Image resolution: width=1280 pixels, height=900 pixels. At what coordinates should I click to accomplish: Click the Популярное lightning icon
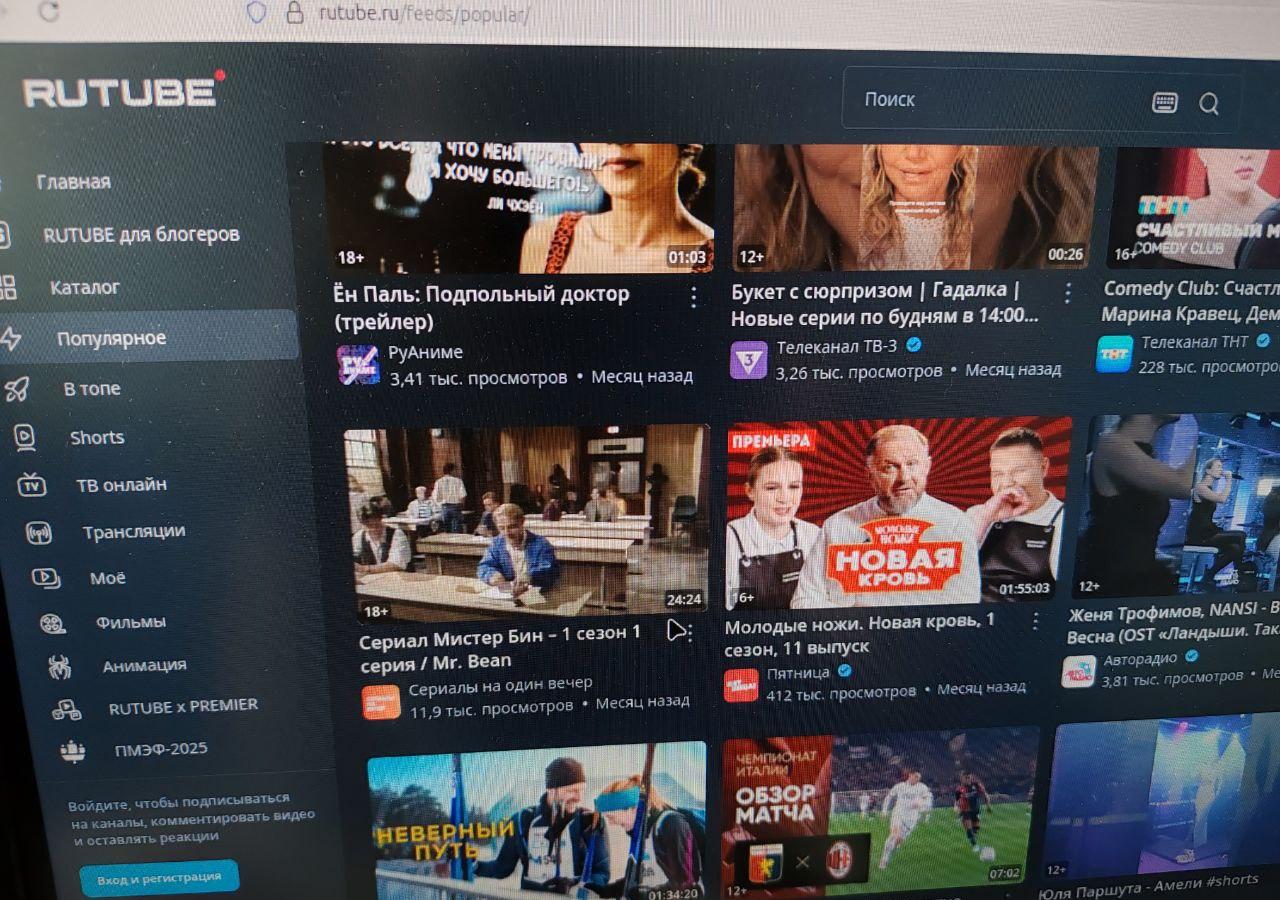coord(10,338)
